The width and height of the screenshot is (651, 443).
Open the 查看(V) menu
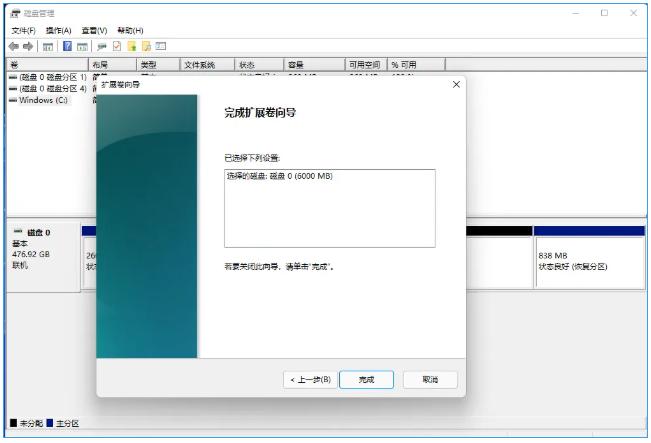(94, 30)
